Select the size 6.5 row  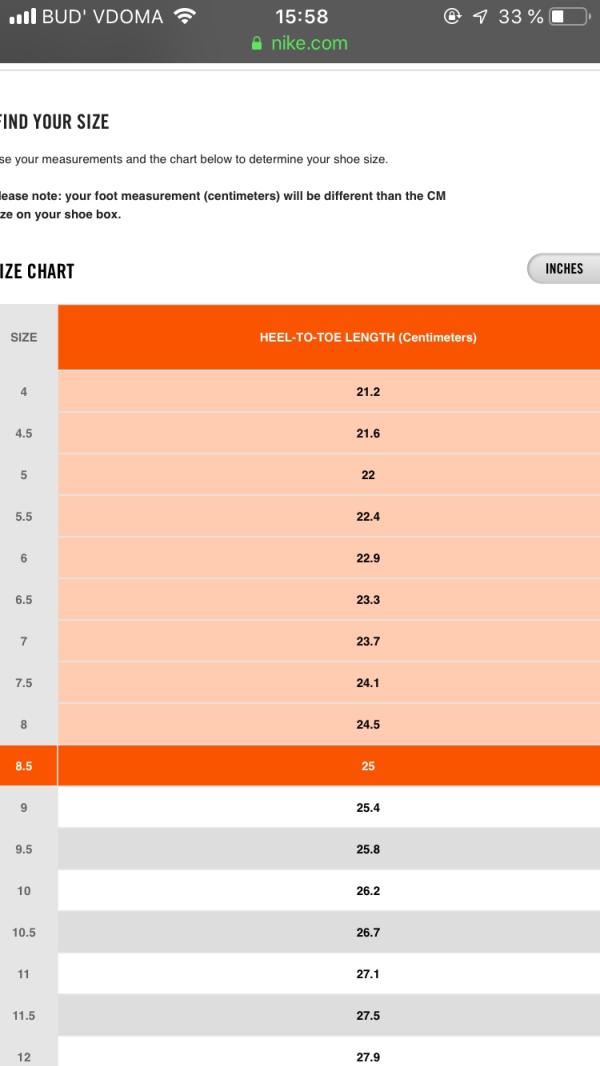click(x=300, y=600)
